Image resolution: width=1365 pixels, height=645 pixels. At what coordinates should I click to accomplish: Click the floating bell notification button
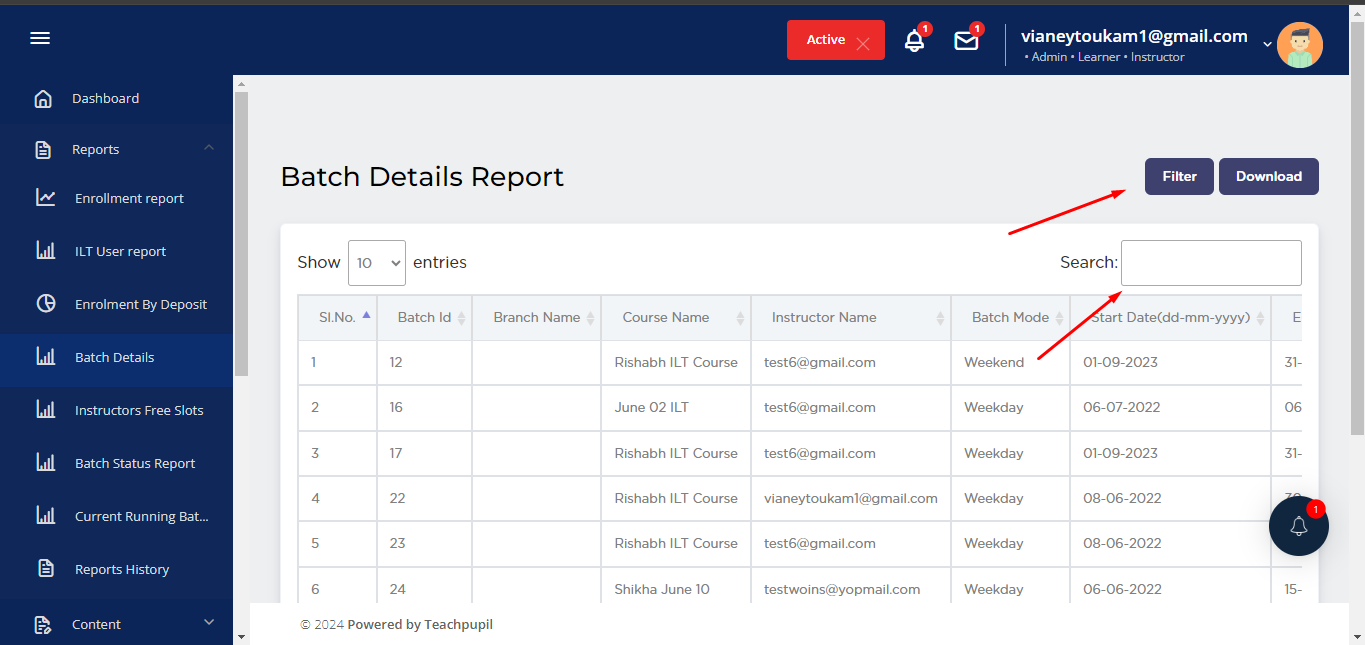(1298, 526)
